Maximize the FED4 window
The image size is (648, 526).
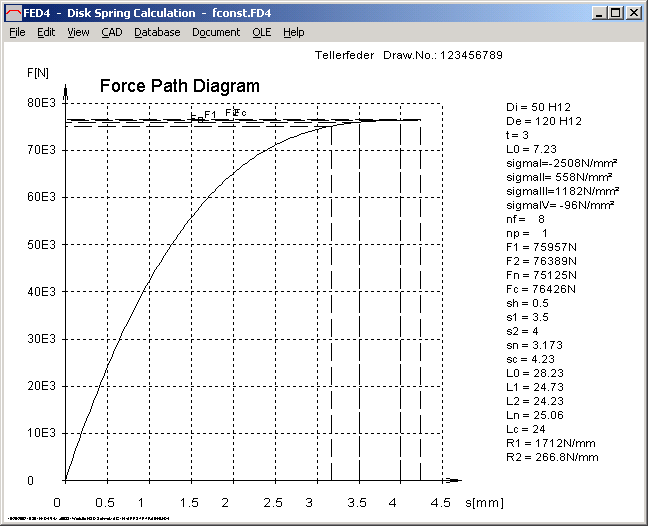[x=615, y=12]
